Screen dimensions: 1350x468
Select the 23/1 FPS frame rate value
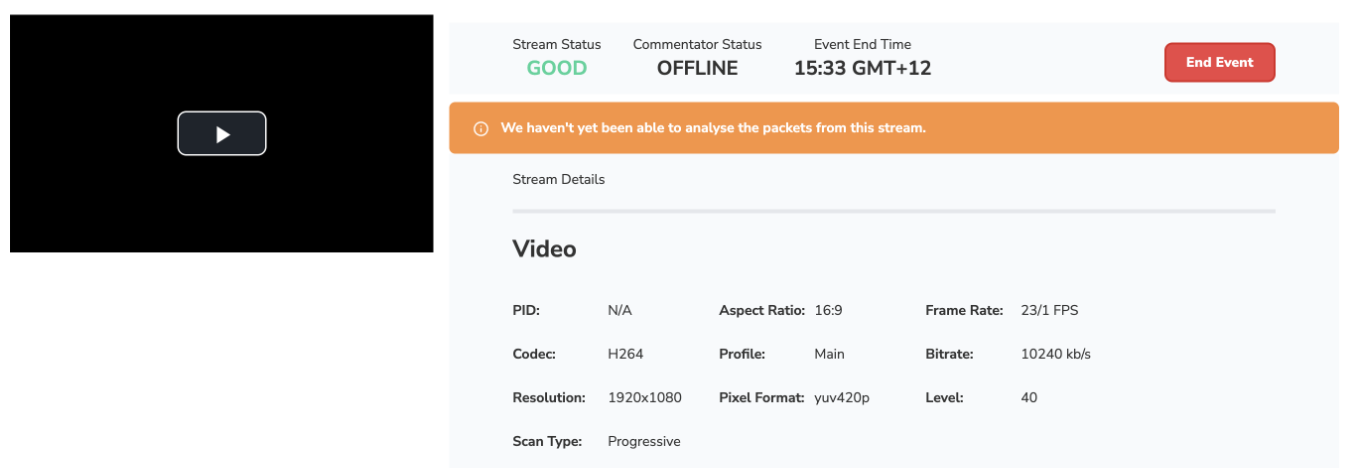[1049, 310]
